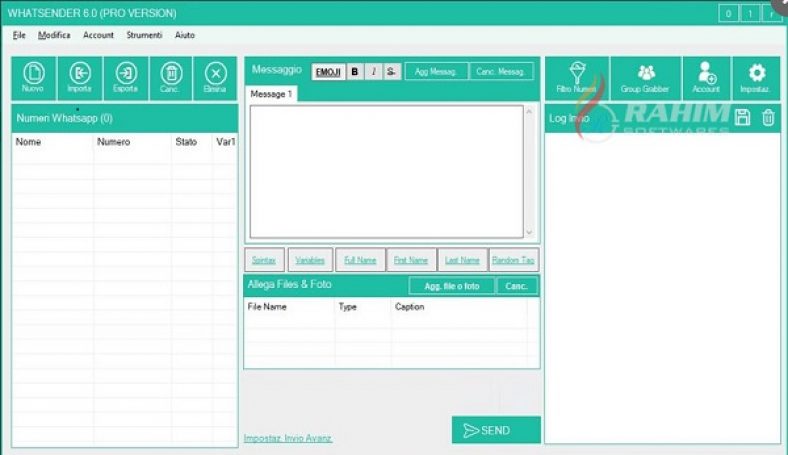Click the Canc. trash icon in left toolbar
Screen dimensions: 788x455
coord(171,78)
